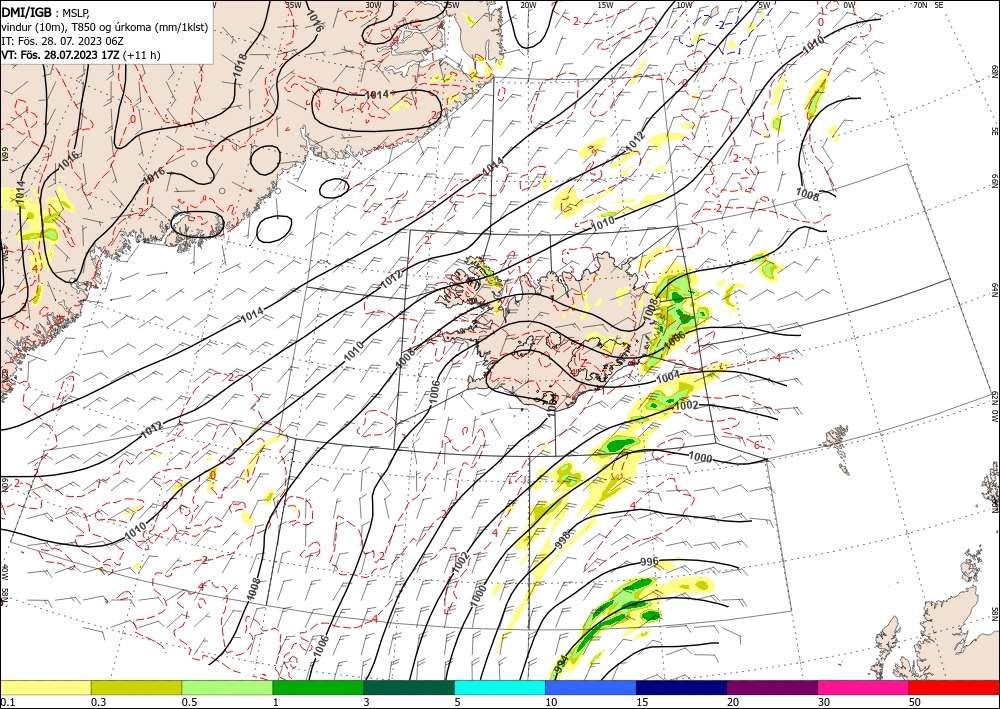Click the legend value '10'
The width and height of the screenshot is (1000, 709).
(x=551, y=702)
